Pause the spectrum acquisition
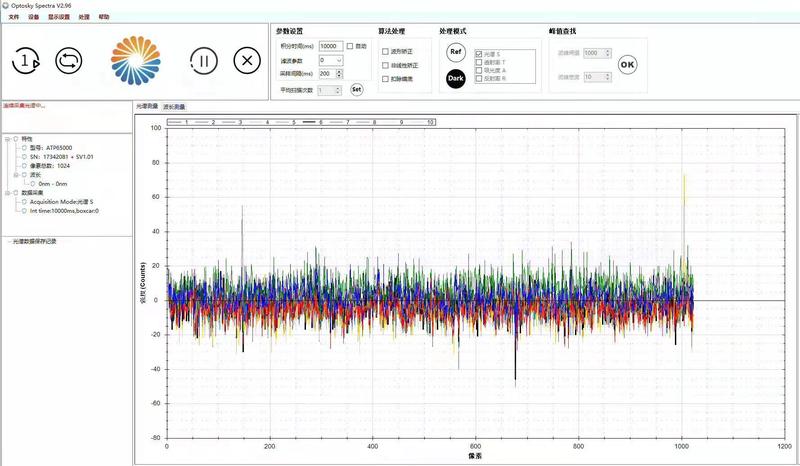800x466 pixels. [x=204, y=60]
